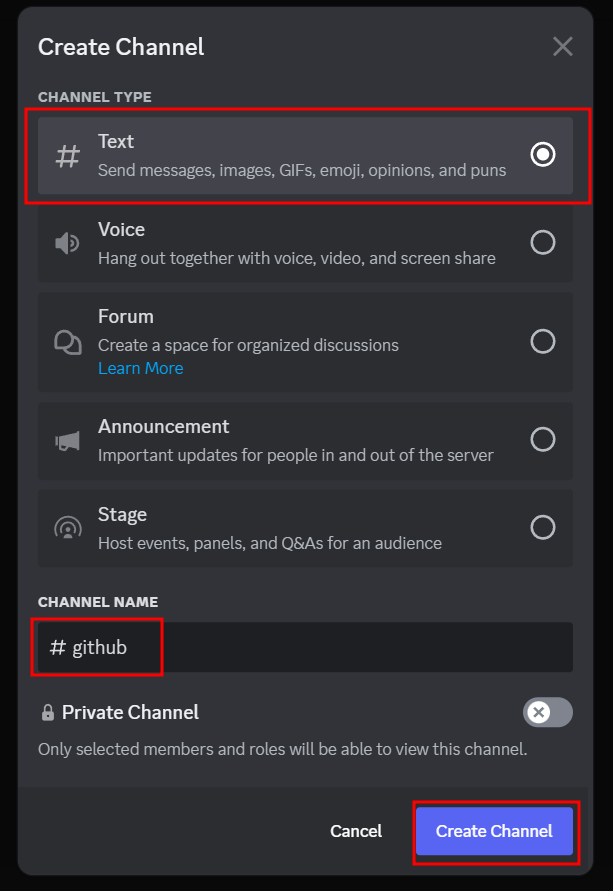This screenshot has width=613, height=891.
Task: Select the Voice channel radio button
Action: tap(543, 242)
